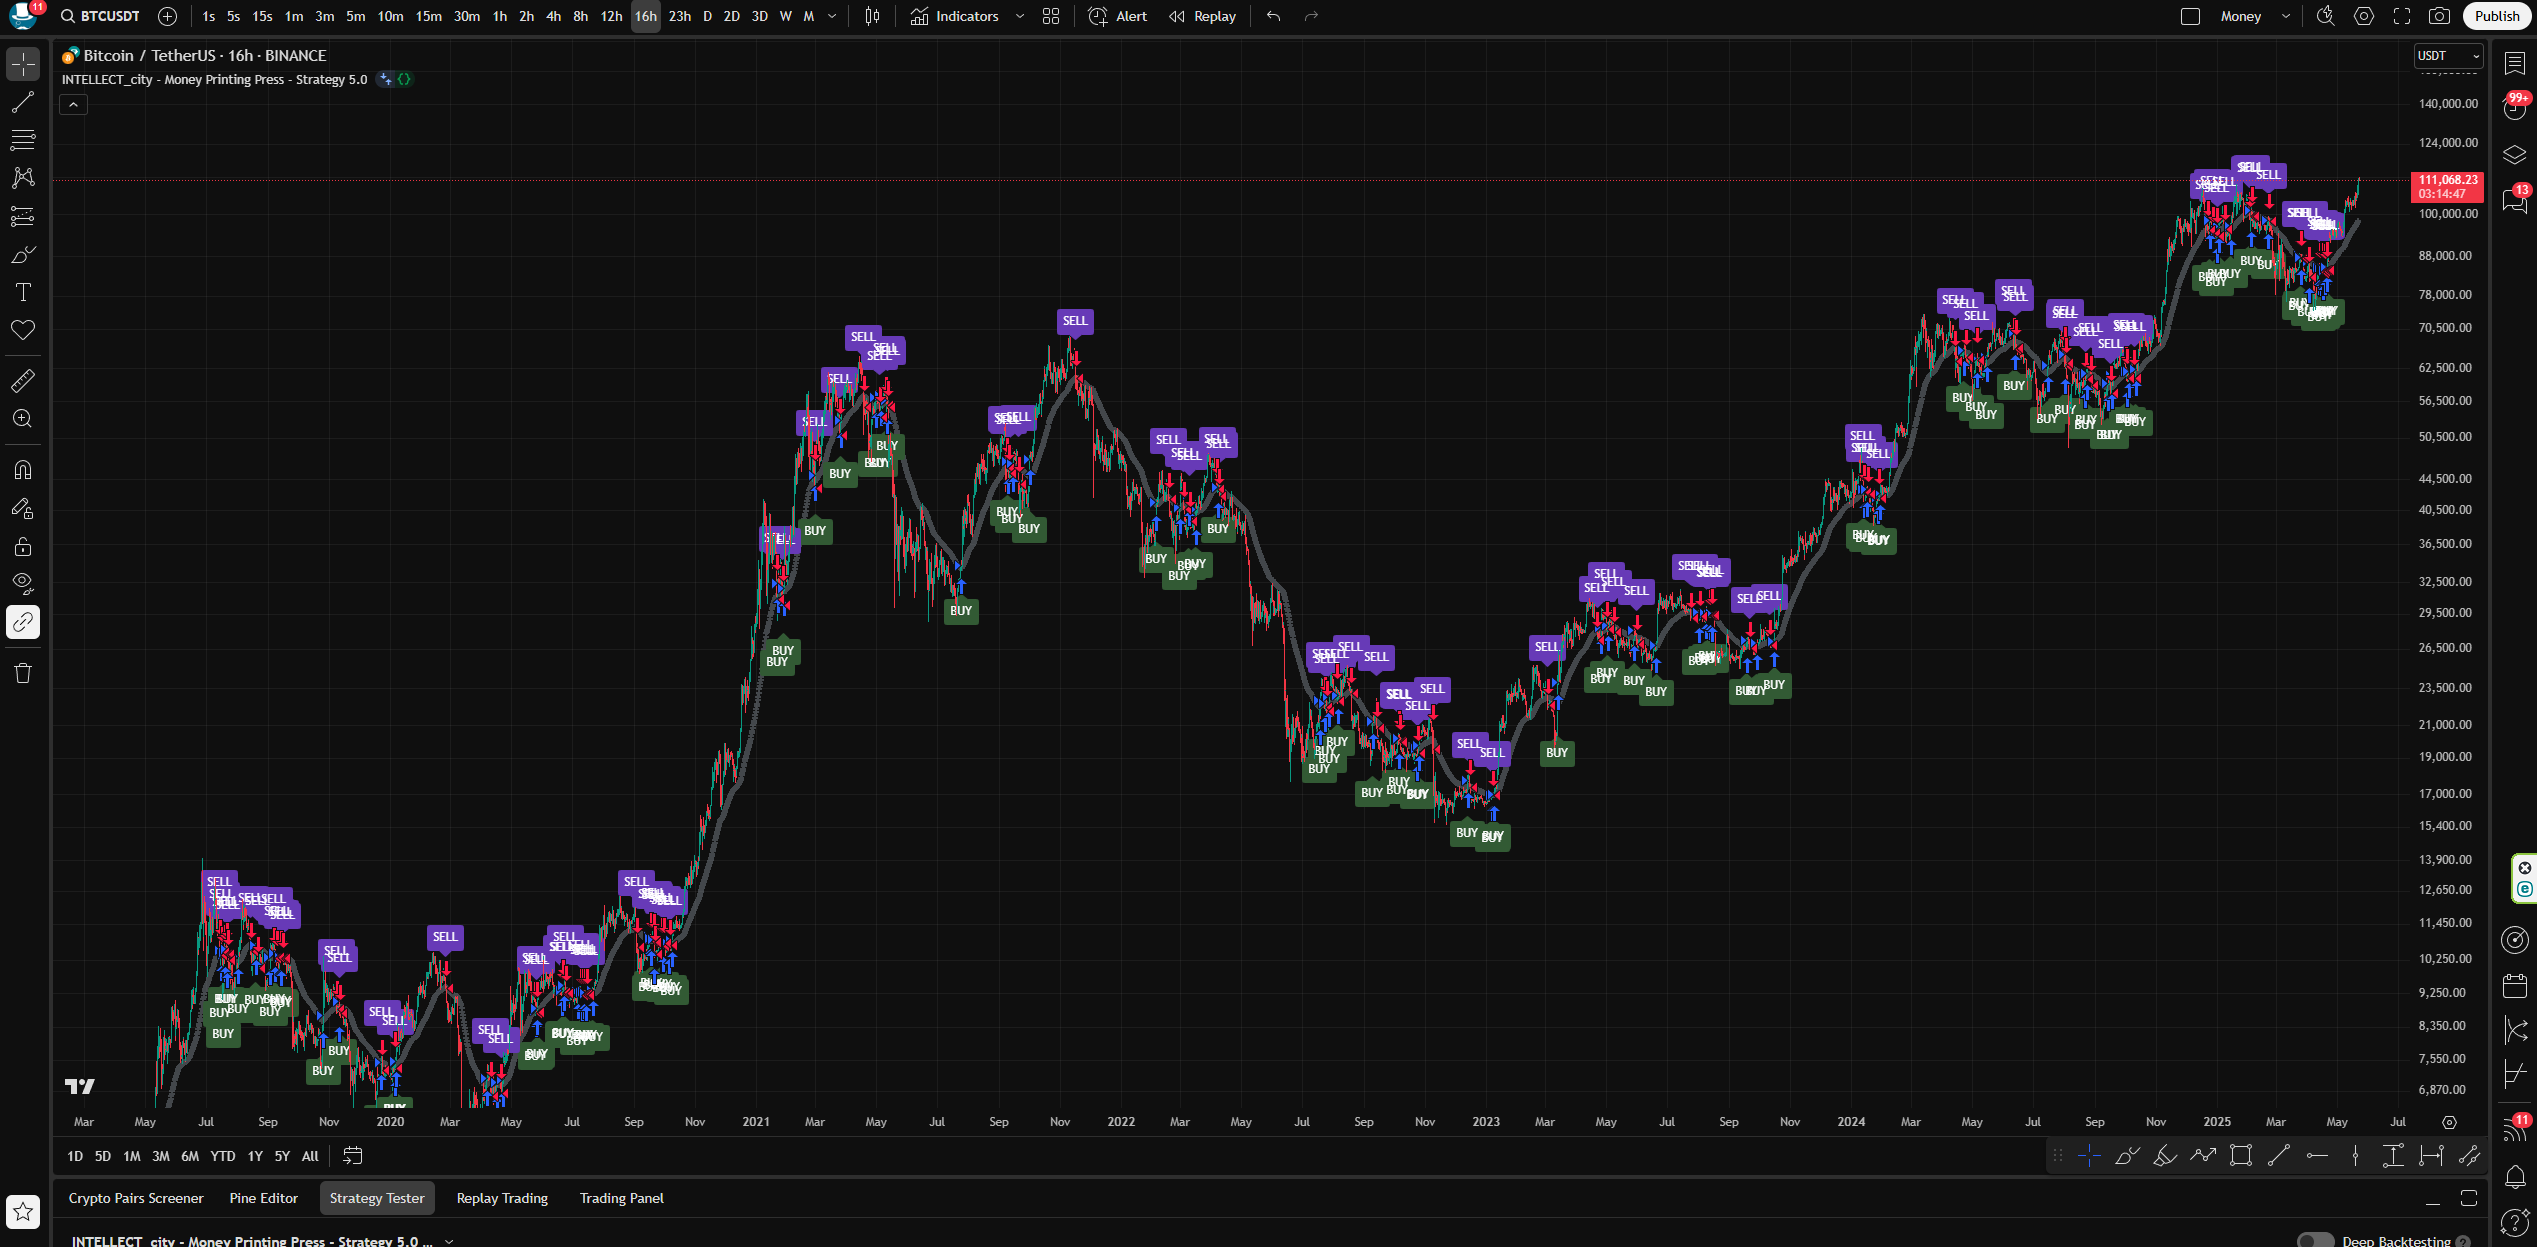
Task: Set the range to 1Y
Action: click(255, 1156)
